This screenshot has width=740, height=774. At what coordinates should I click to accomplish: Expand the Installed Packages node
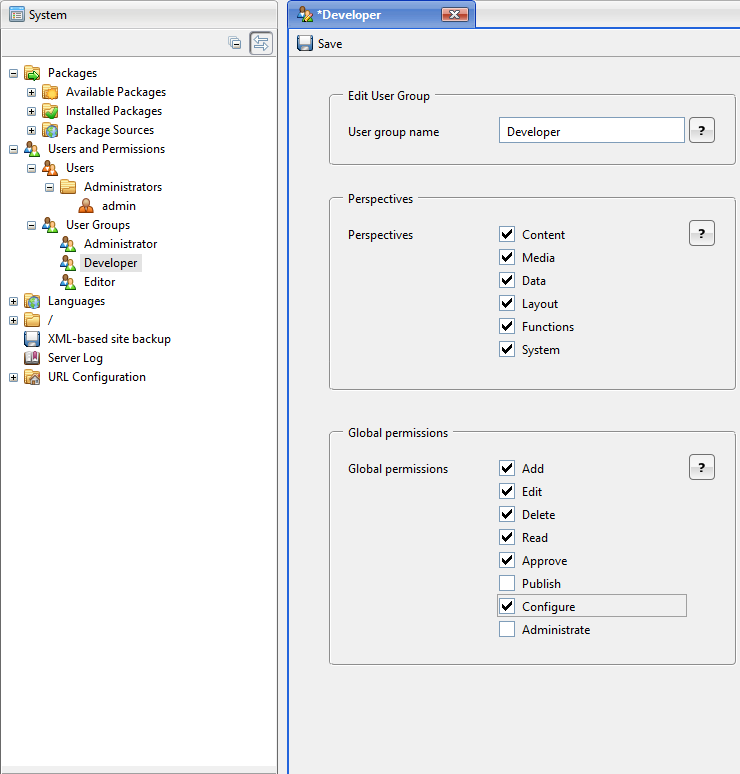pos(32,112)
